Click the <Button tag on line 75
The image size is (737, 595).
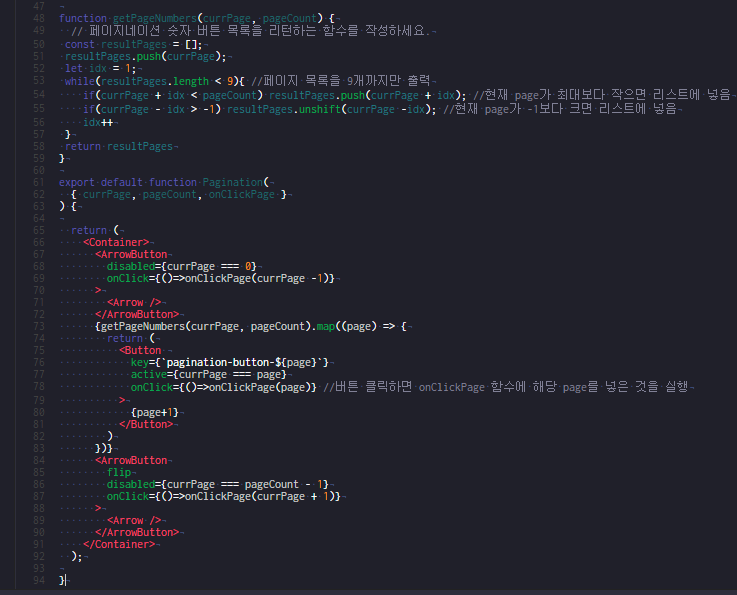[x=140, y=351]
